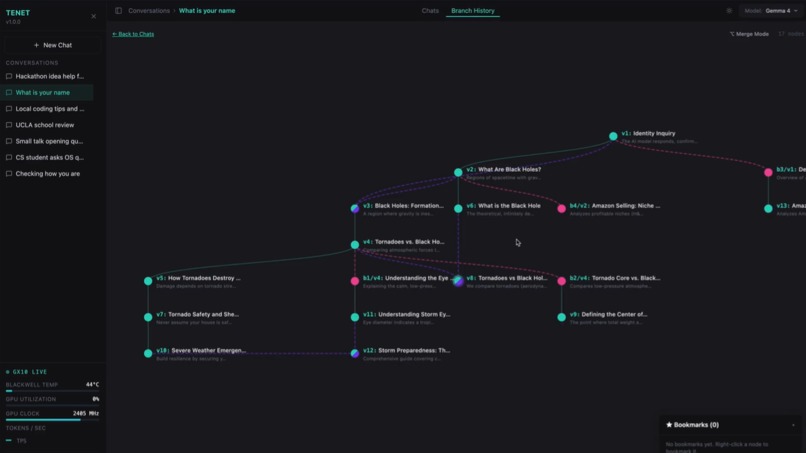
Task: Click the TENET app title
Action: tap(18, 13)
